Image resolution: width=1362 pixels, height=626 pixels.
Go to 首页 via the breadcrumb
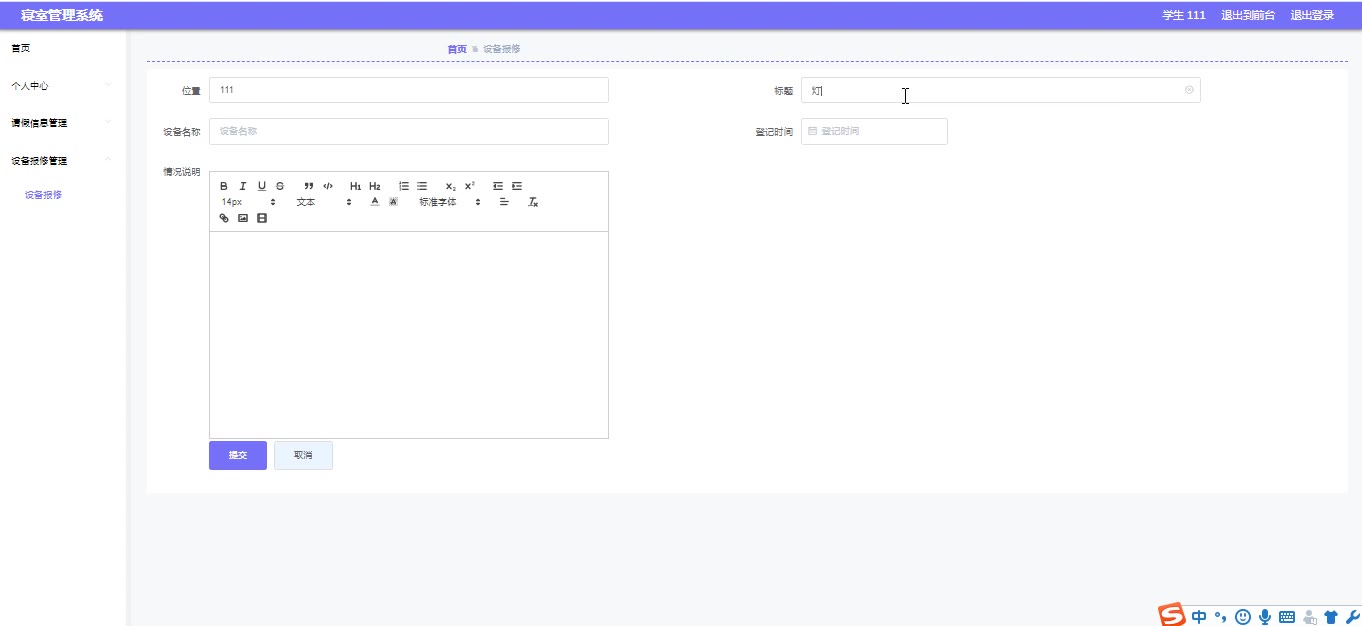click(457, 49)
